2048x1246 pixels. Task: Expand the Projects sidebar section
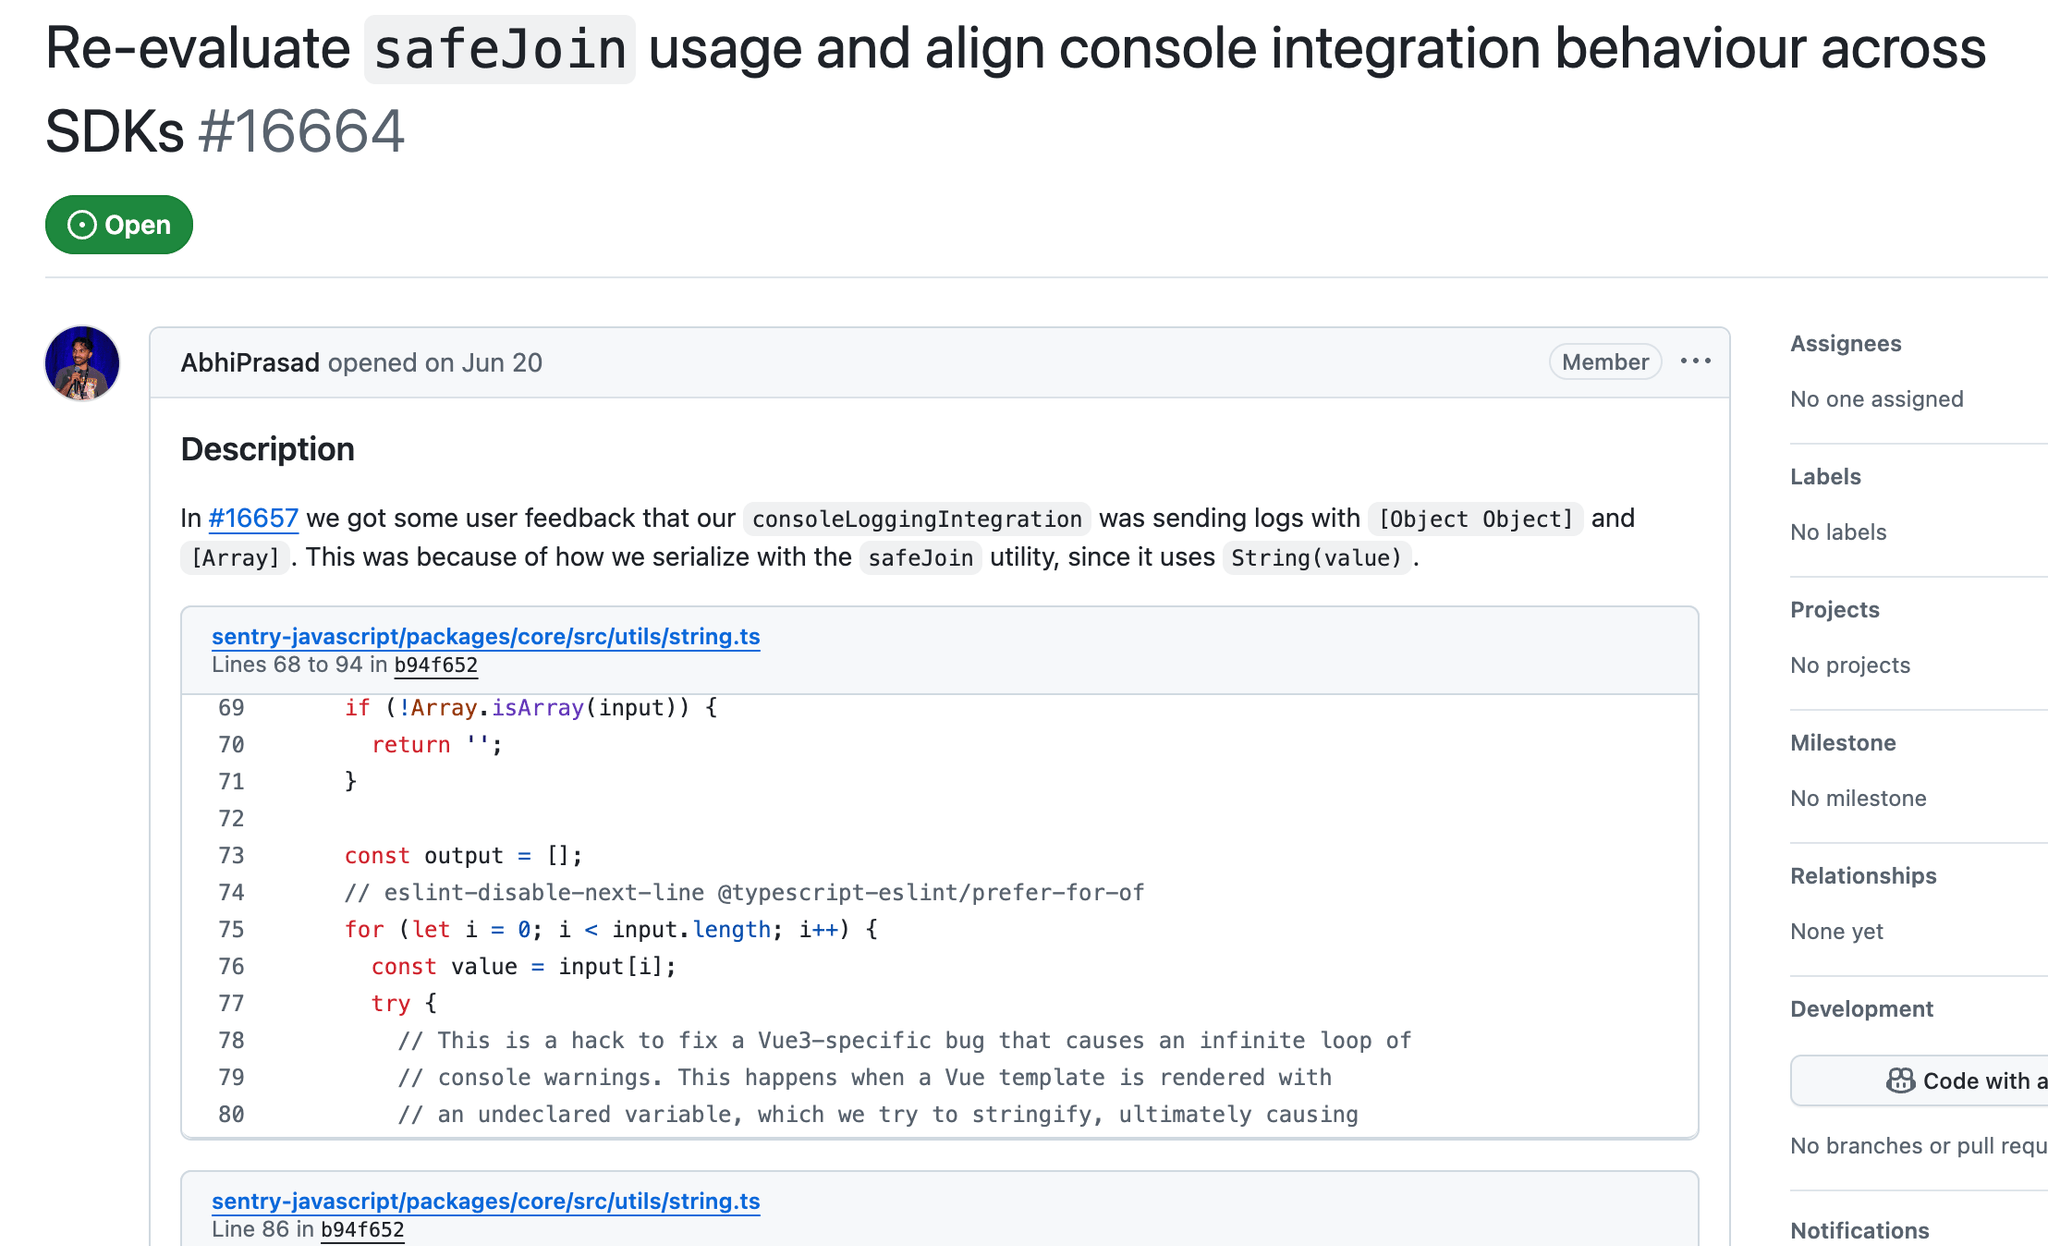point(1834,610)
